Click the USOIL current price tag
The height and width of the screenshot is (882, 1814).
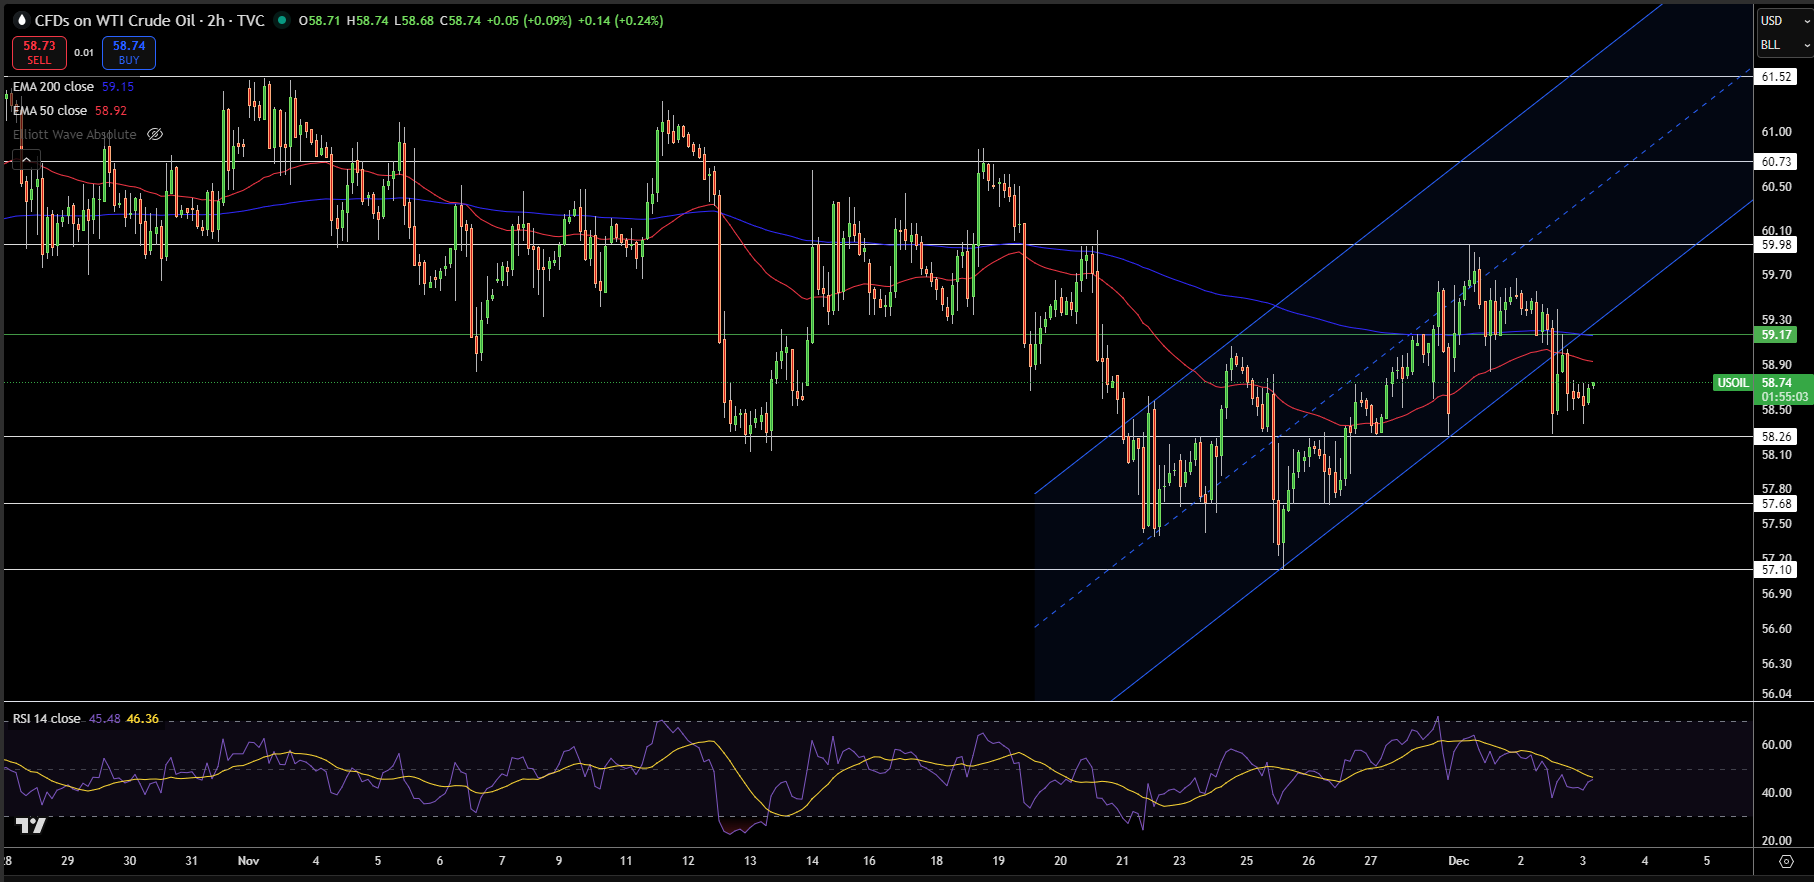pos(1733,383)
